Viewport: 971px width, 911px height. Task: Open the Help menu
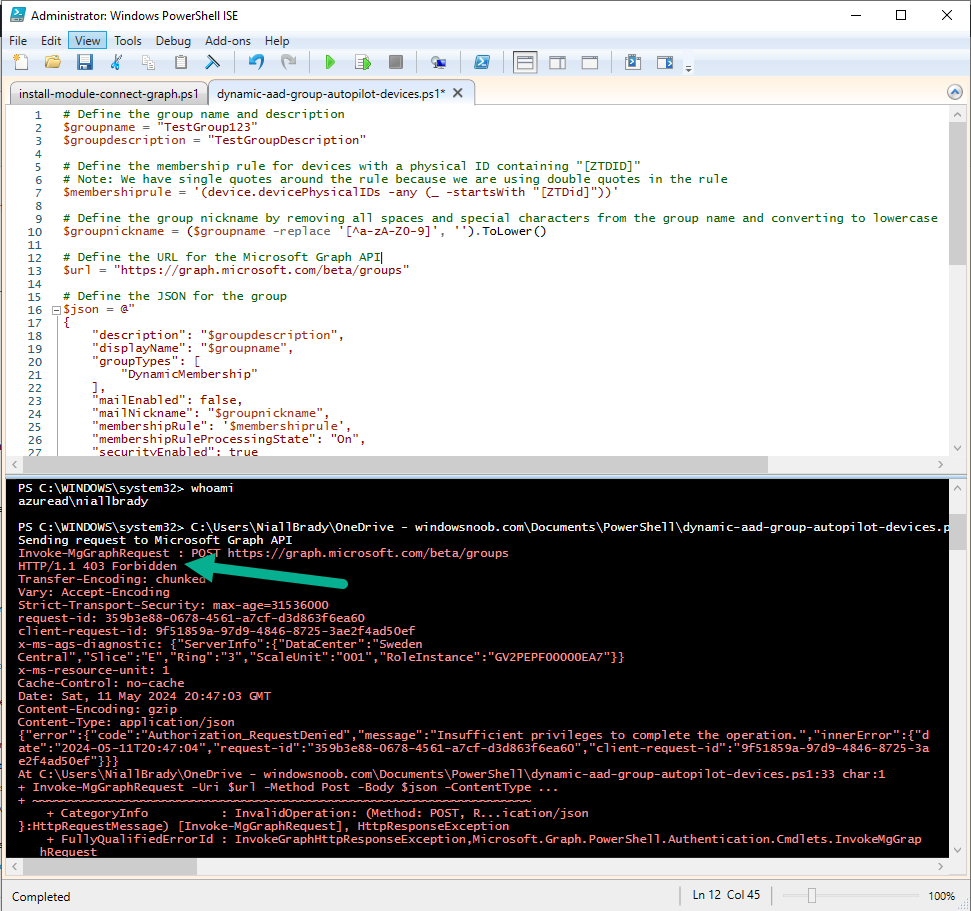[x=277, y=41]
